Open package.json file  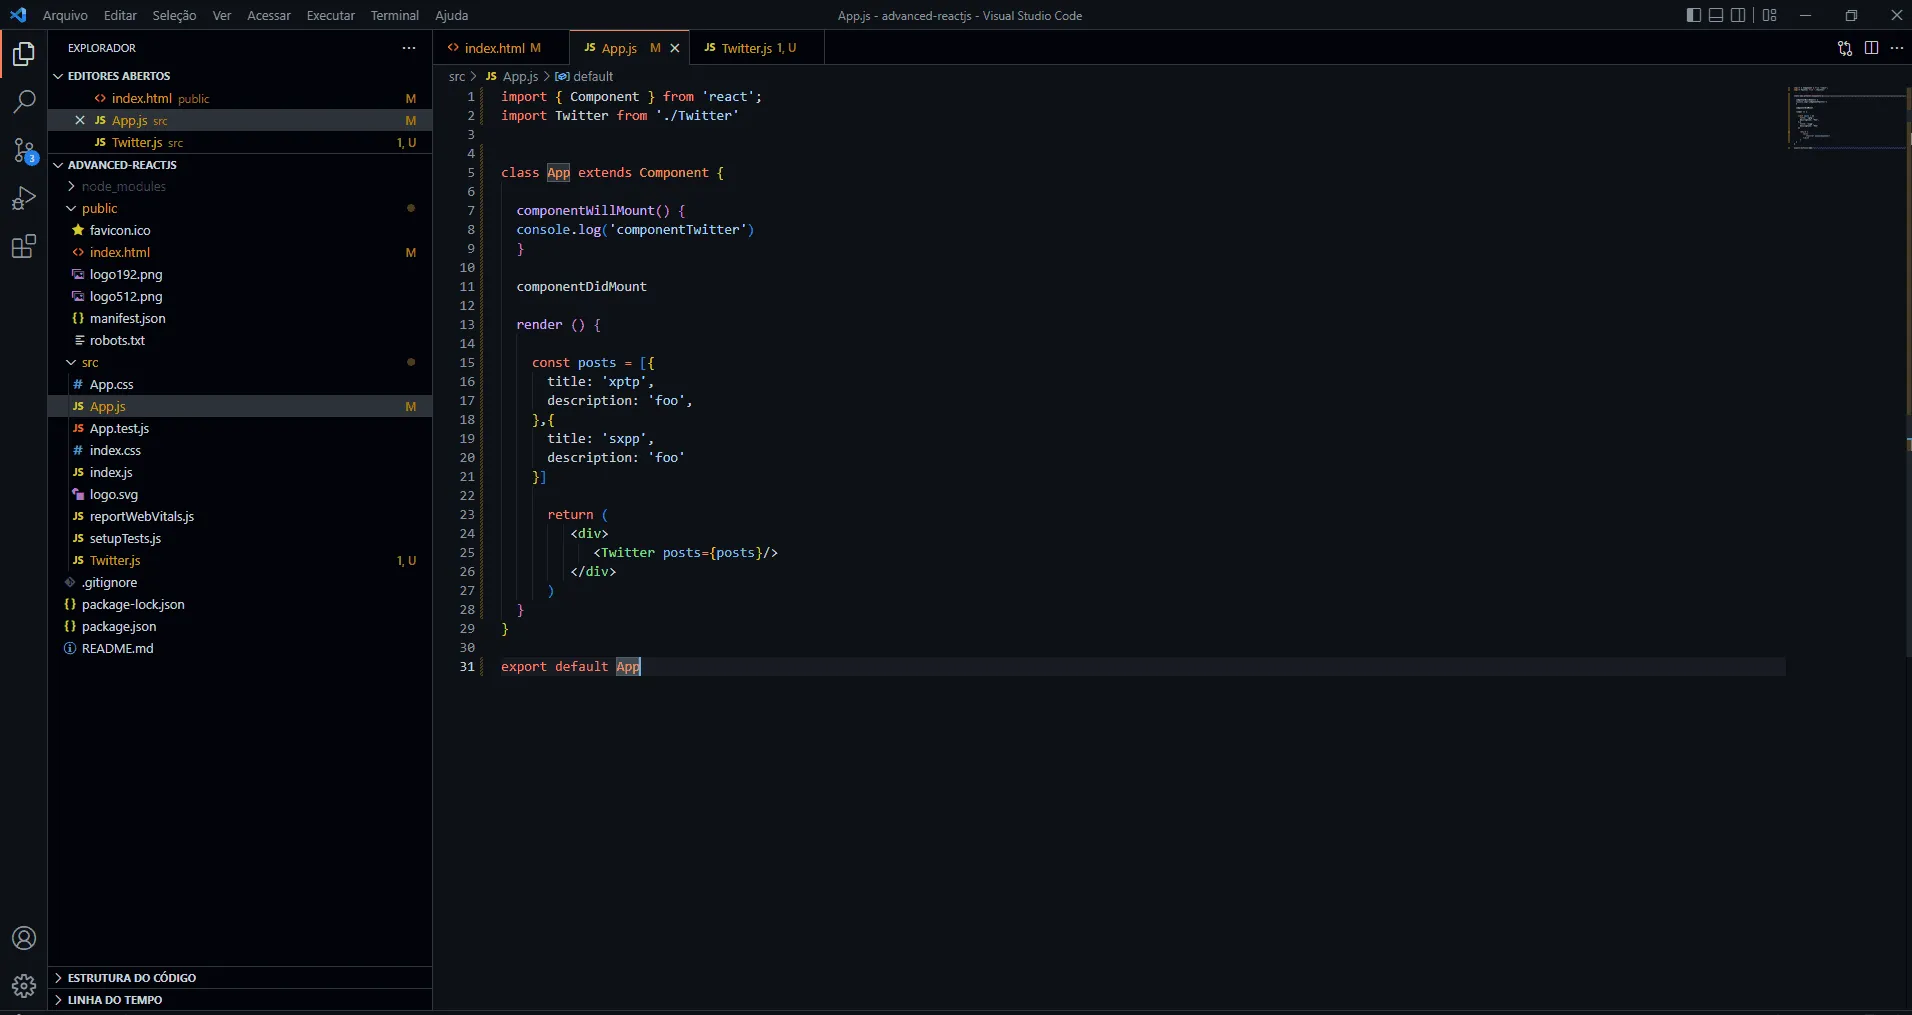point(240,627)
